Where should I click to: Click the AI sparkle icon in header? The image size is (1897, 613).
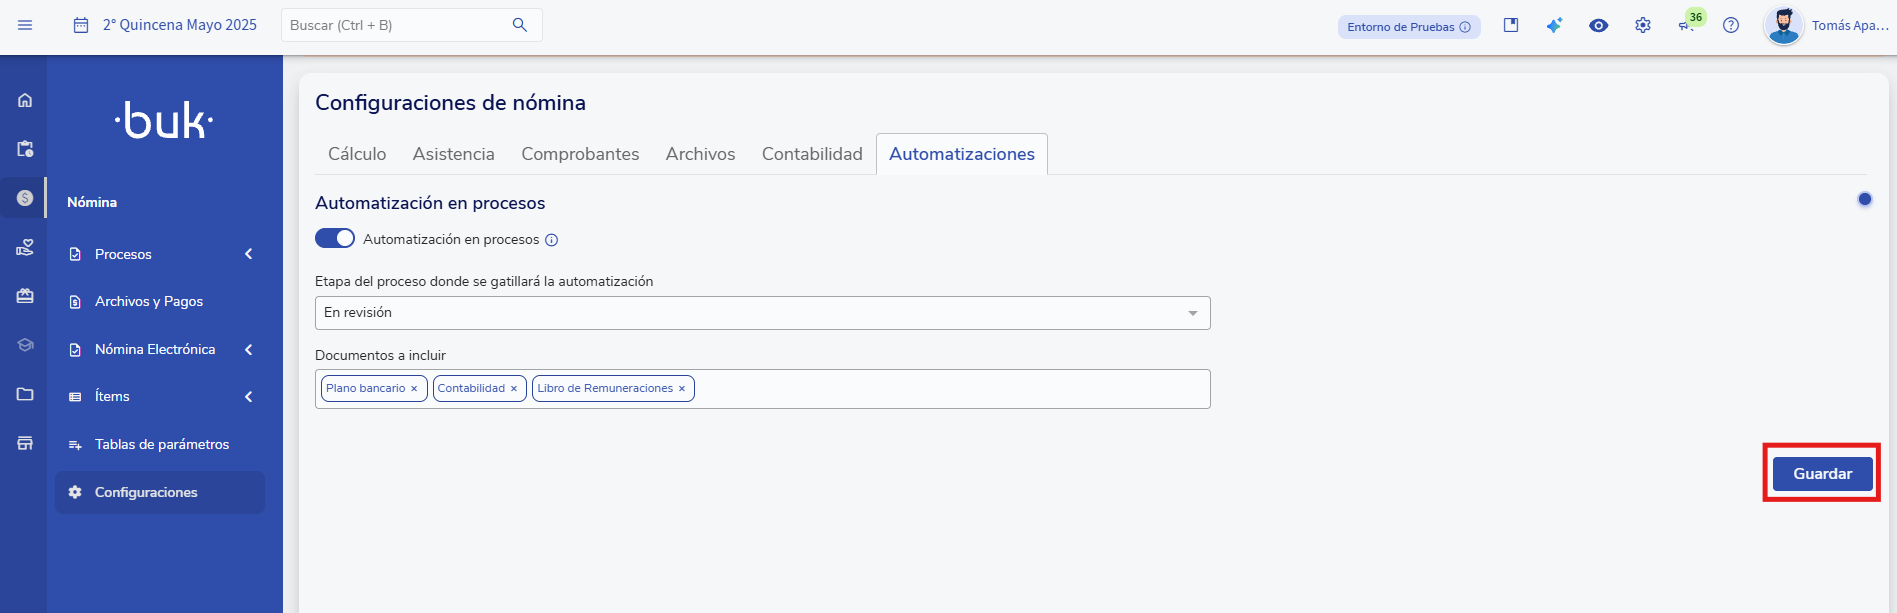tap(1554, 25)
